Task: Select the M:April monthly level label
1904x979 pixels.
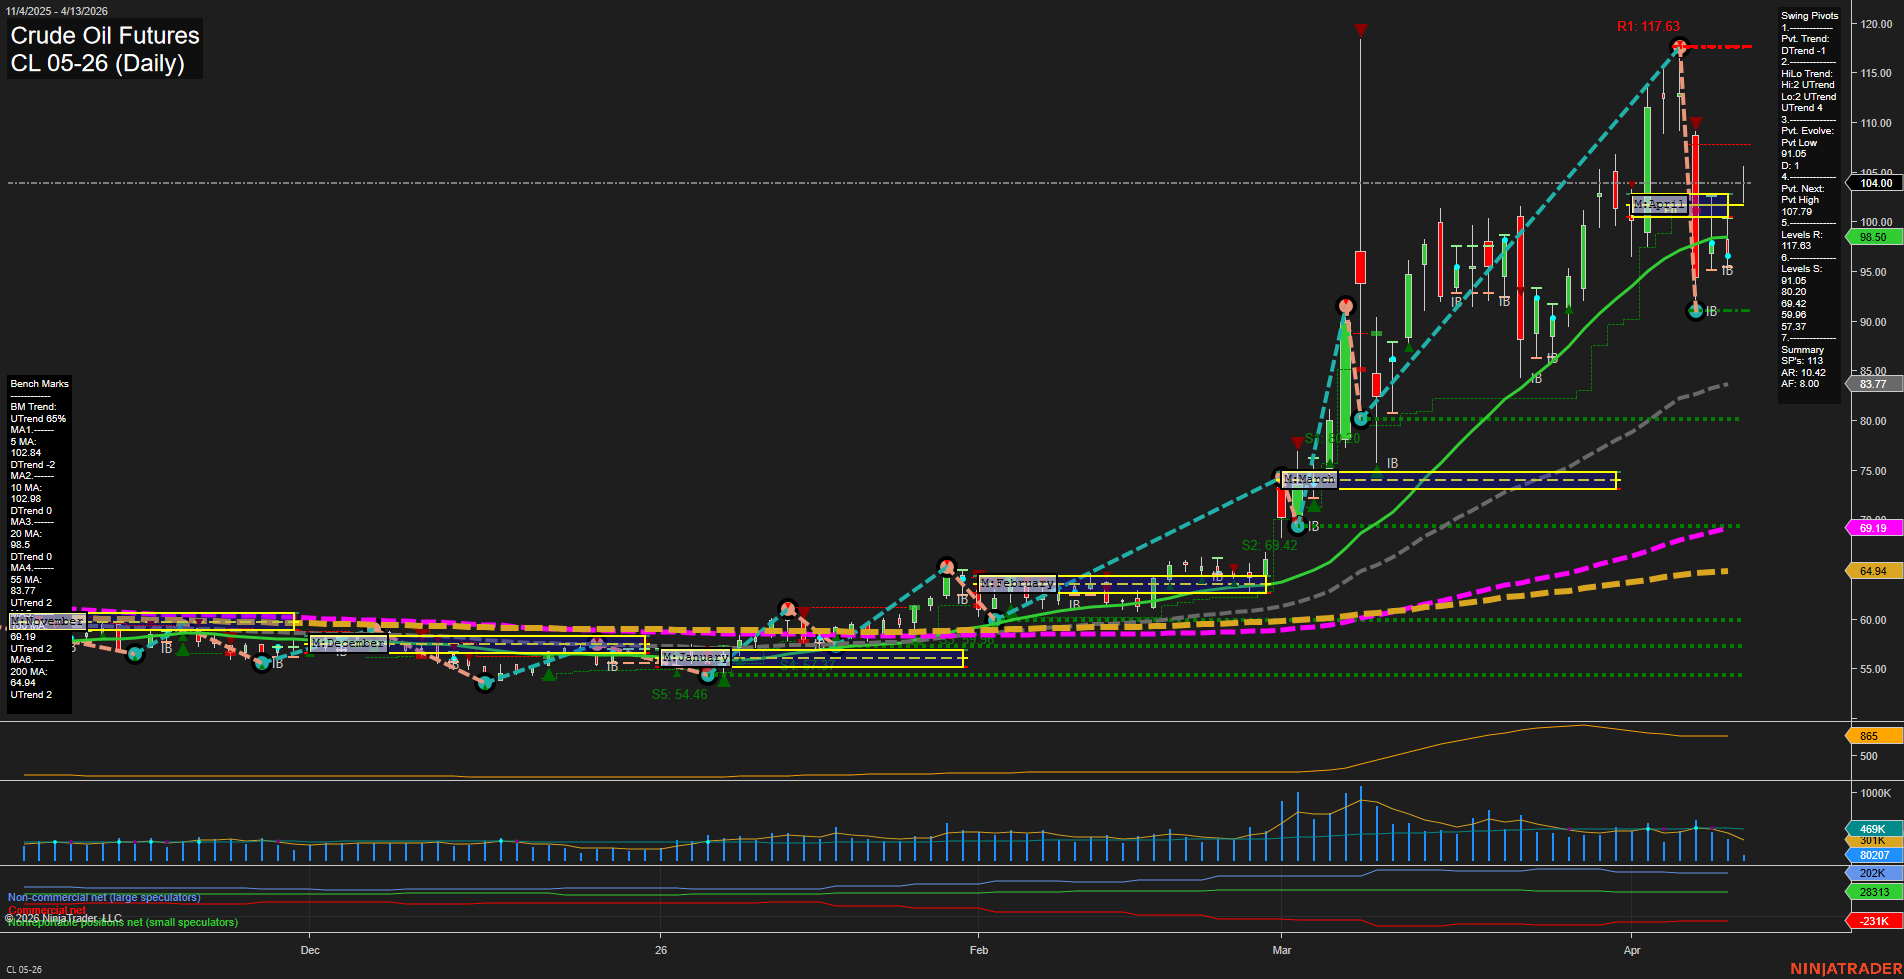Action: 1659,204
